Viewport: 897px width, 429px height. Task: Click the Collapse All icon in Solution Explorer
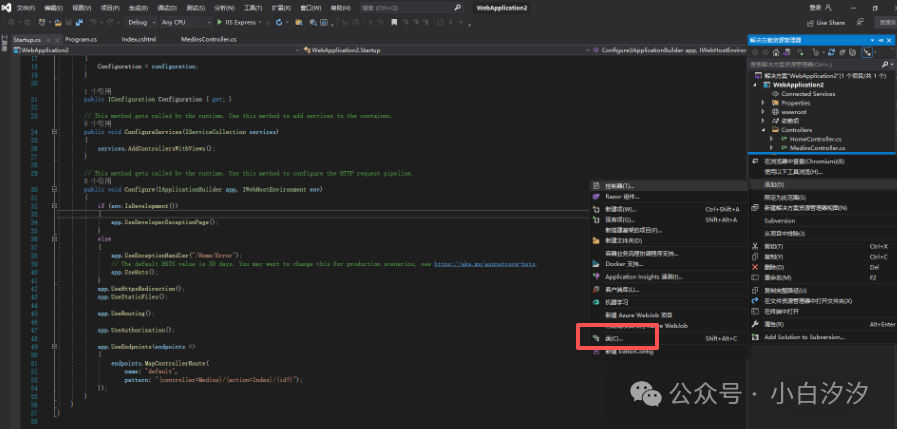[842, 52]
